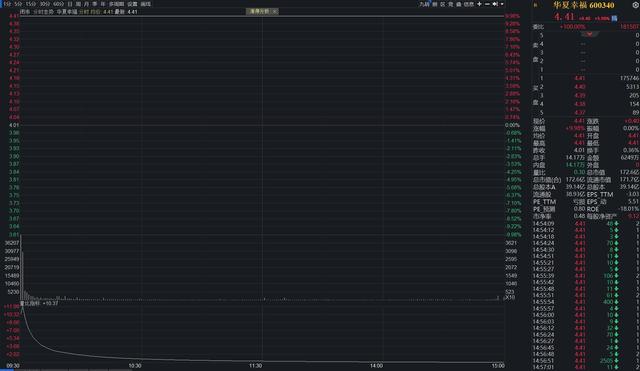The width and height of the screenshot is (640, 371).
Task: Click the 总手 value 14.17万
Action: [576, 158]
